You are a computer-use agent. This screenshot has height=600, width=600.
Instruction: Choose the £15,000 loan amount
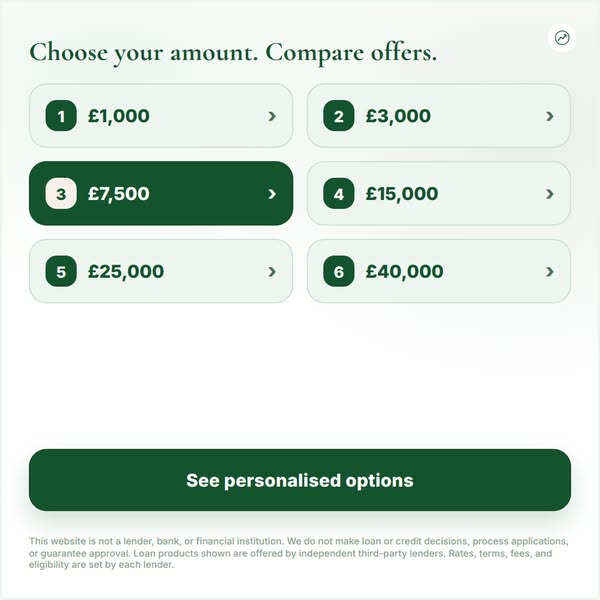click(439, 194)
